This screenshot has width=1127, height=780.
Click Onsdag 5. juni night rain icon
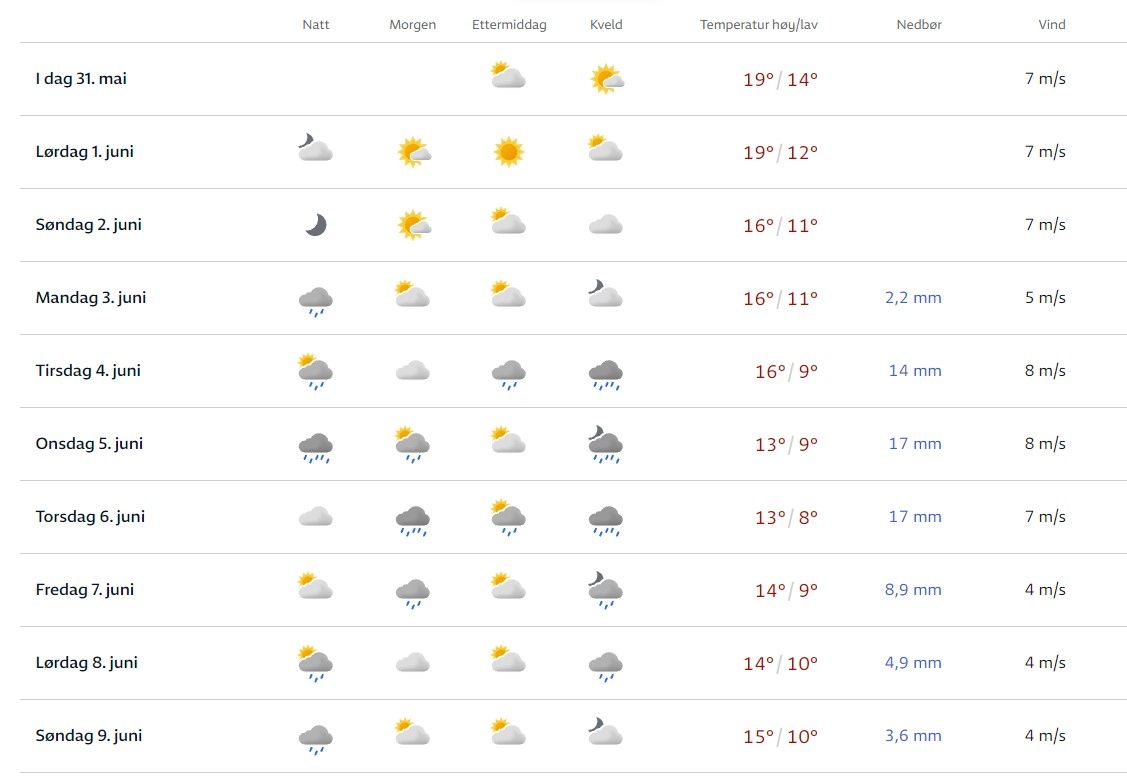[316, 446]
